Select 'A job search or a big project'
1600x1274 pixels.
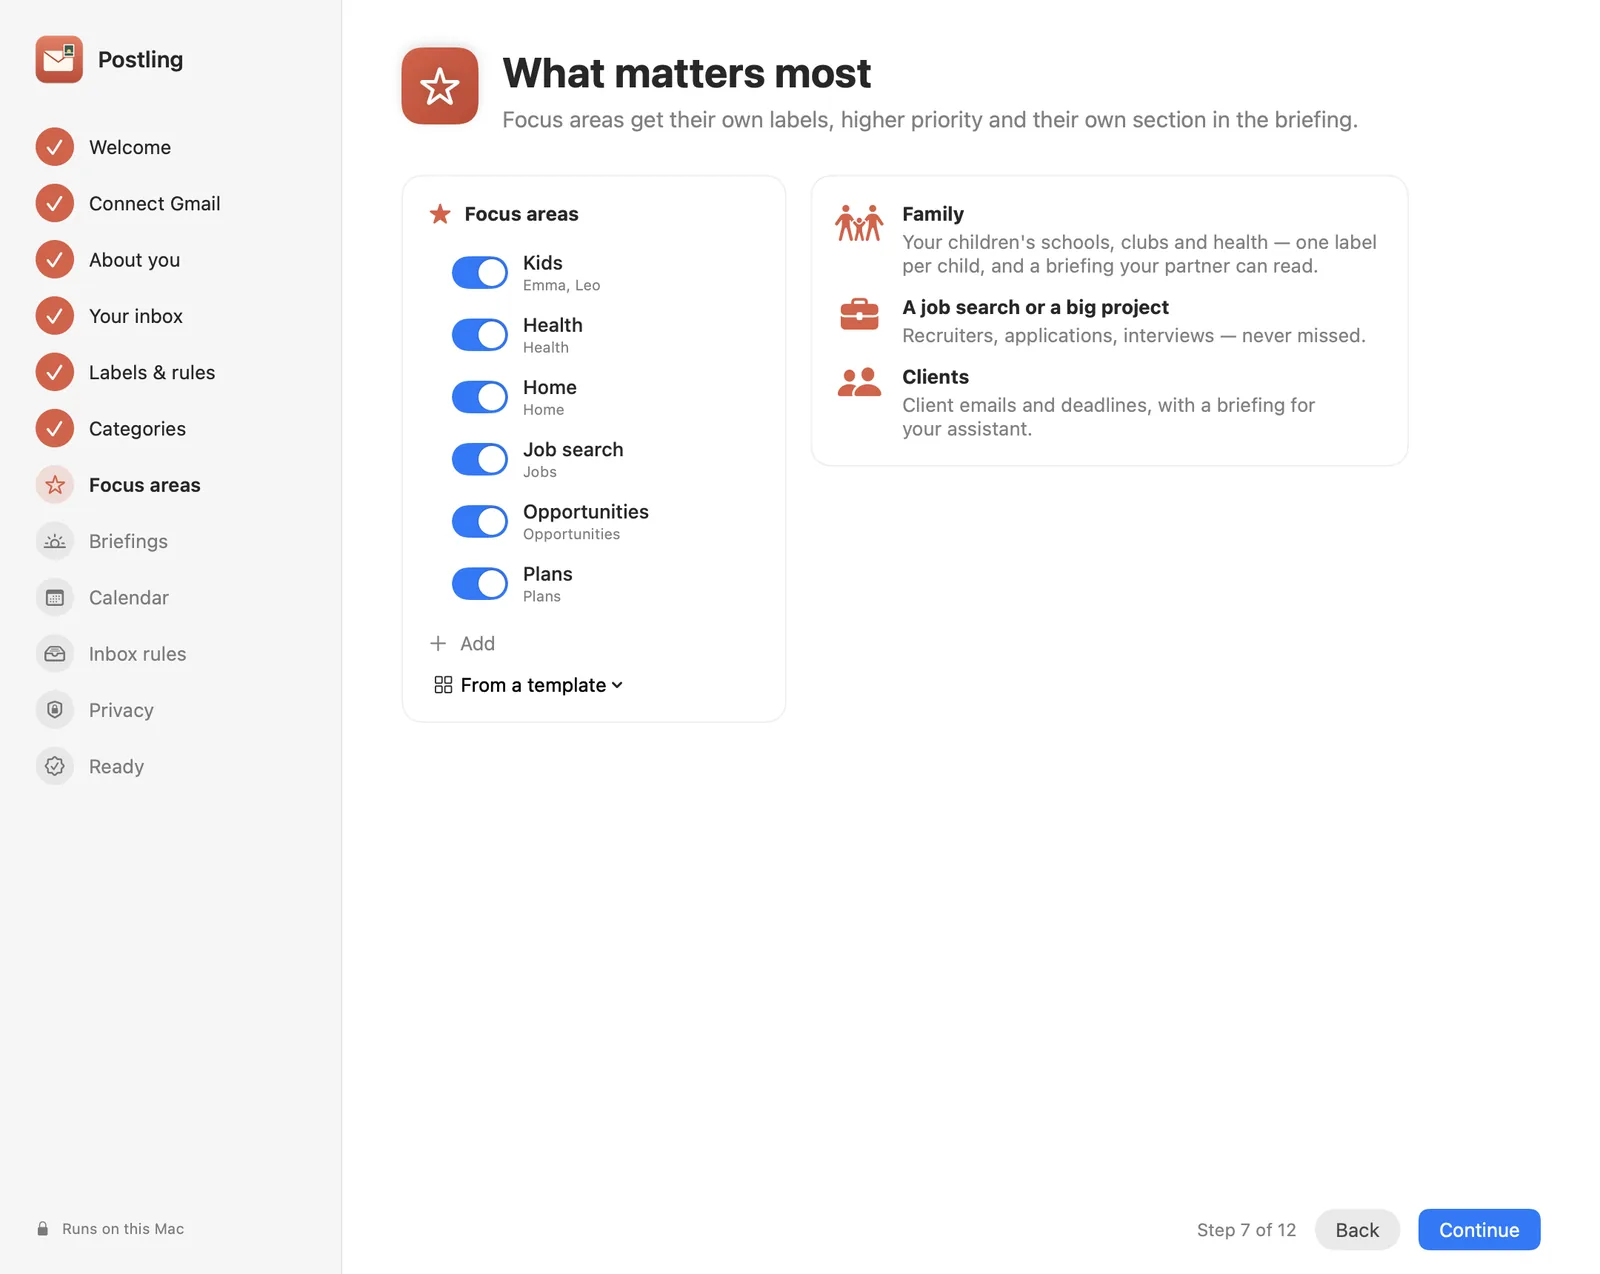pyautogui.click(x=1035, y=307)
